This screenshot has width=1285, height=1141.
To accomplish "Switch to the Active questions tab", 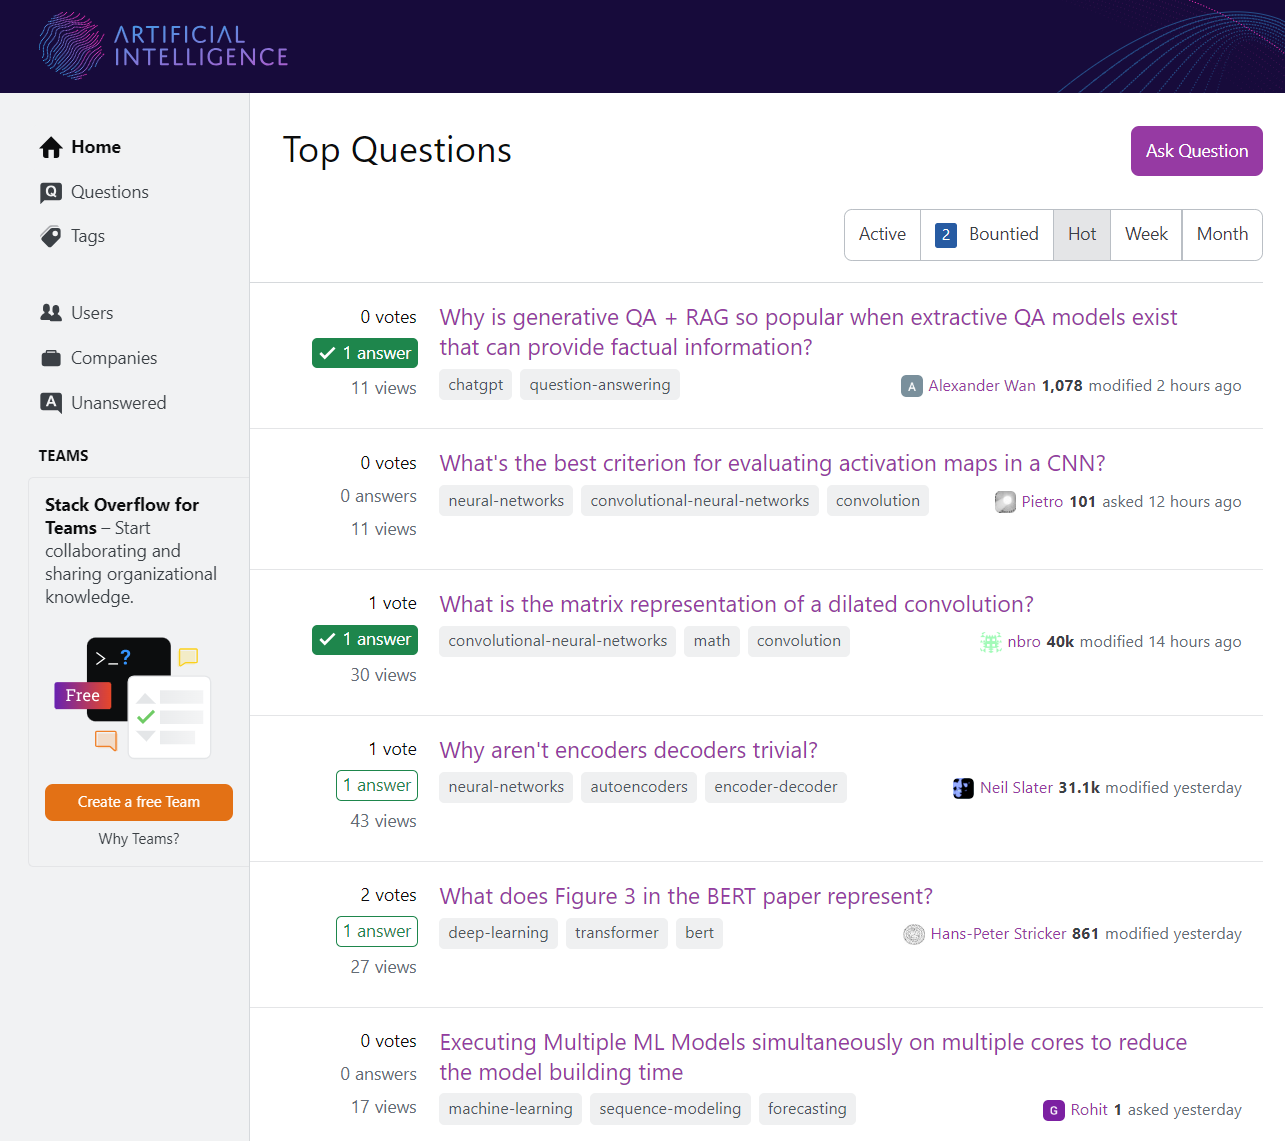I will (x=881, y=234).
